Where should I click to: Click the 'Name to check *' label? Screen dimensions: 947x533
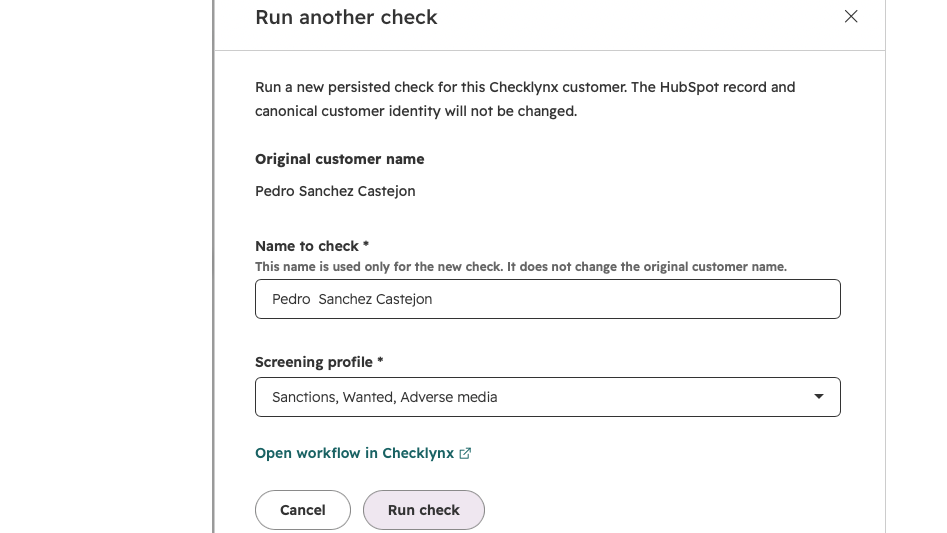point(312,246)
